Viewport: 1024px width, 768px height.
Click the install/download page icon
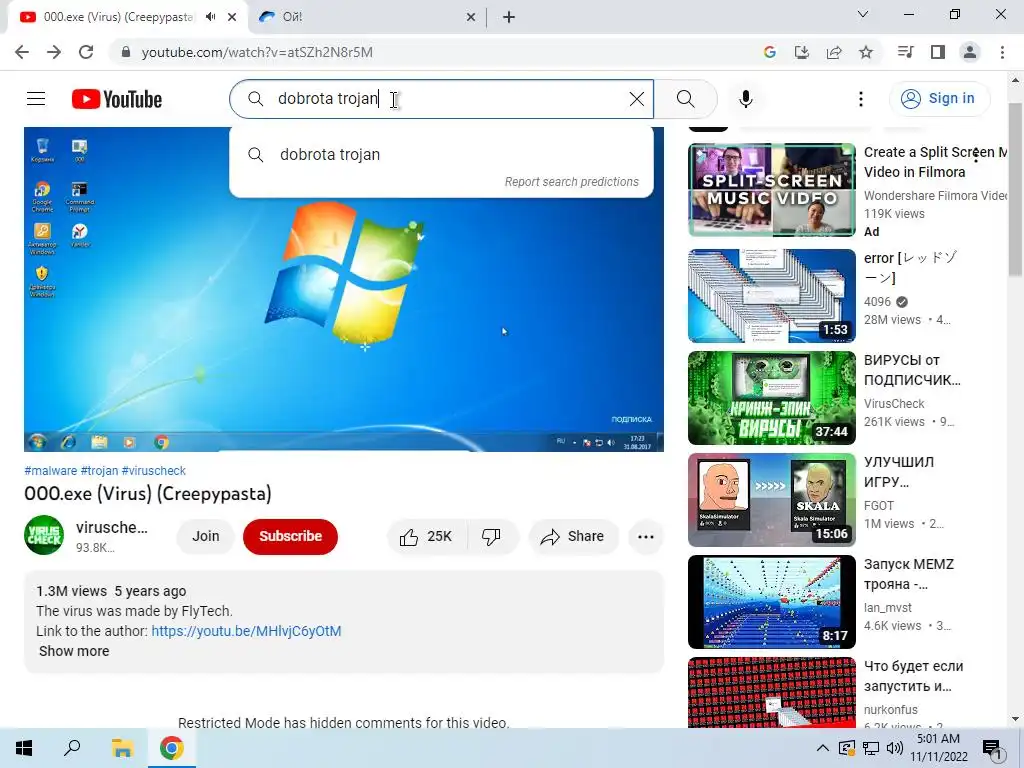click(801, 52)
